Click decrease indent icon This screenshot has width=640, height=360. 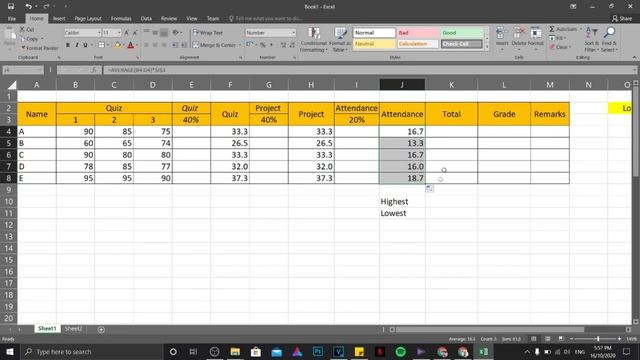point(175,45)
